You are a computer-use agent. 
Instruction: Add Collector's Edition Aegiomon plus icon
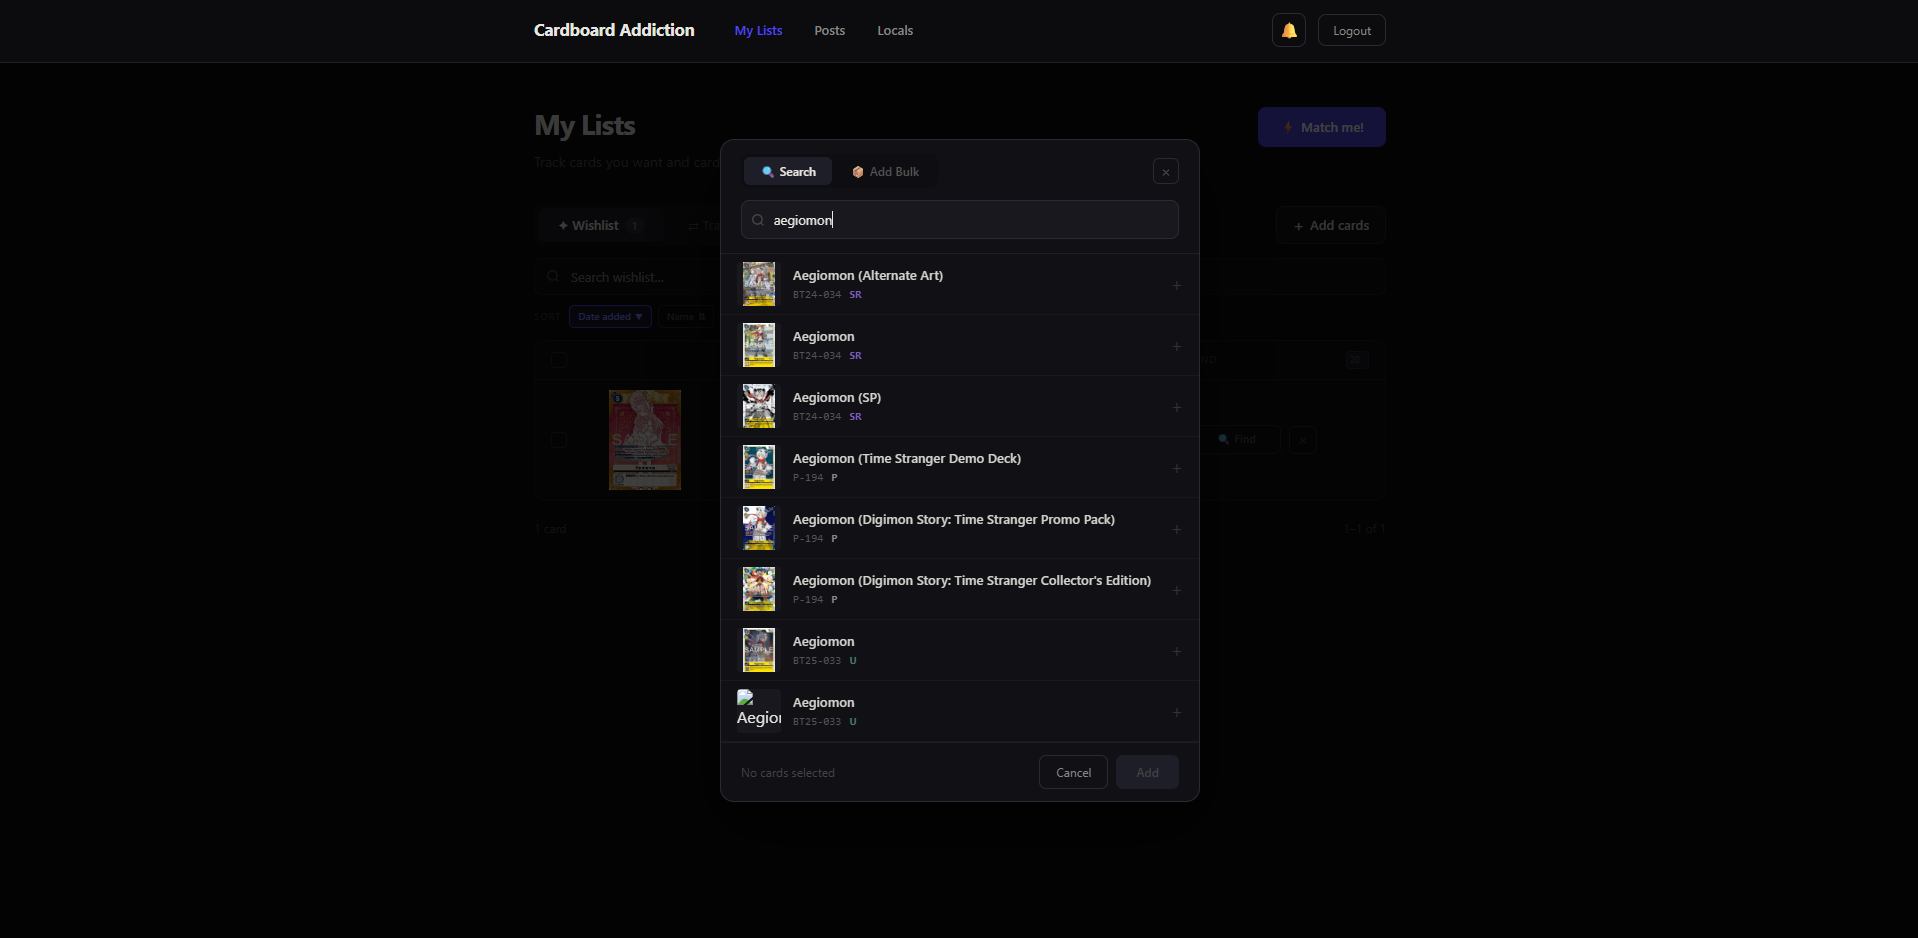tap(1176, 590)
